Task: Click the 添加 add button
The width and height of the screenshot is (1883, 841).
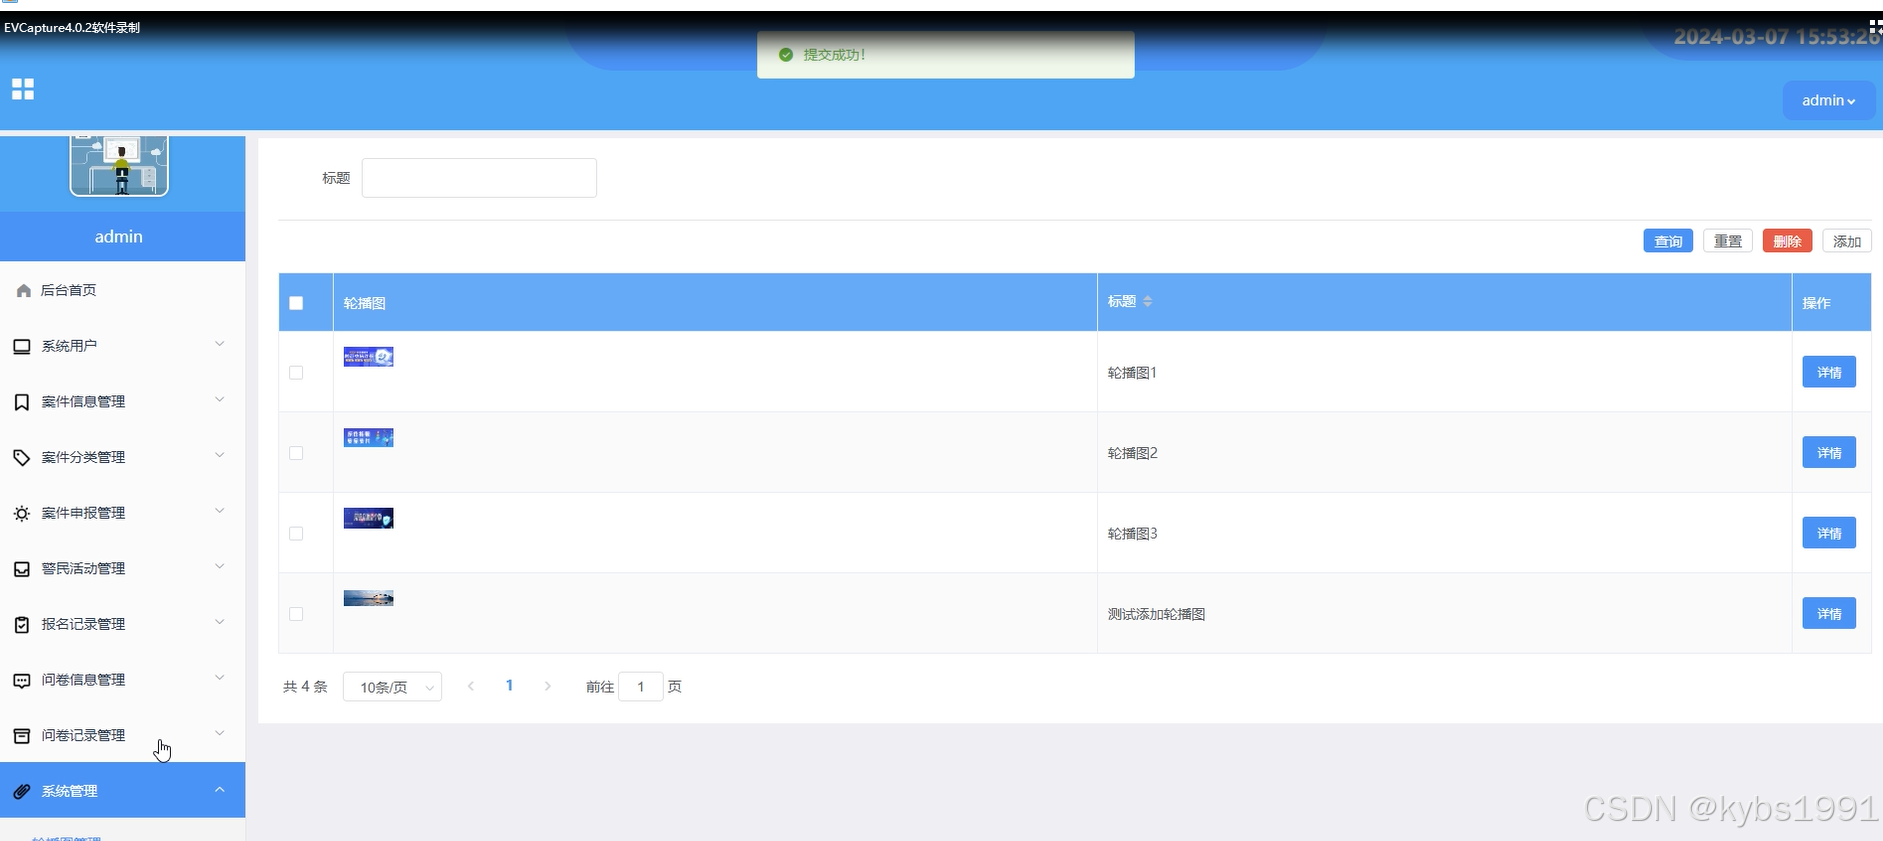Action: [x=1847, y=241]
